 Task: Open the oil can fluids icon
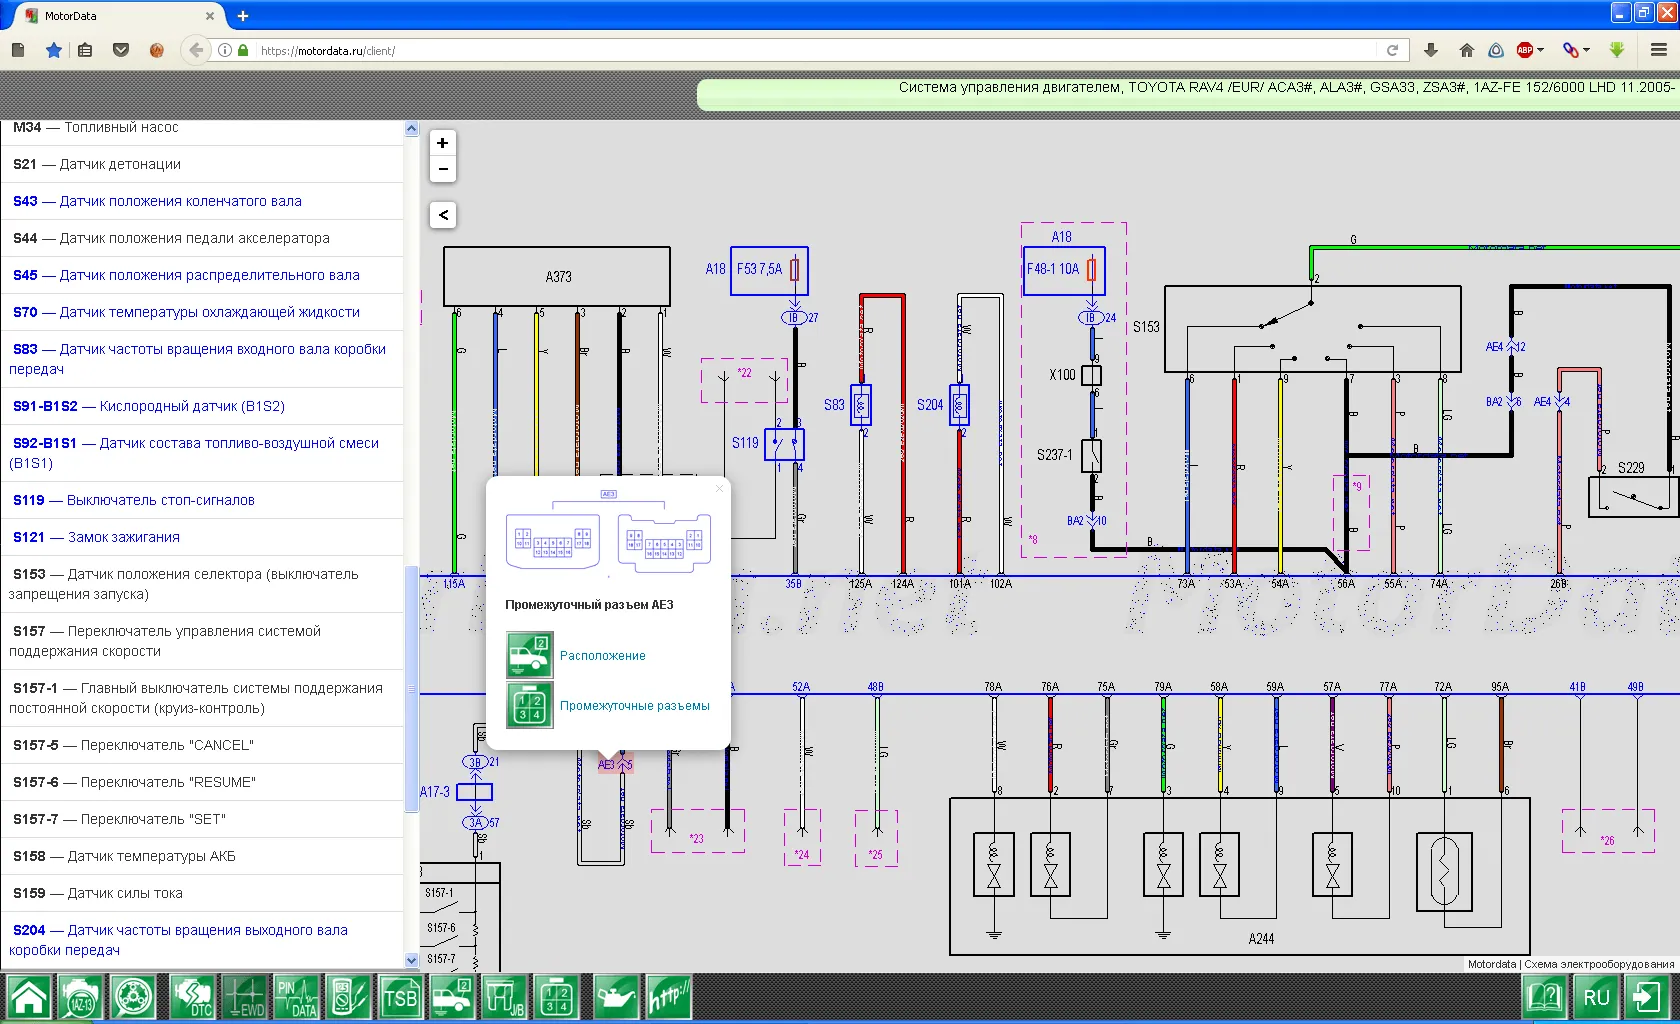615,998
